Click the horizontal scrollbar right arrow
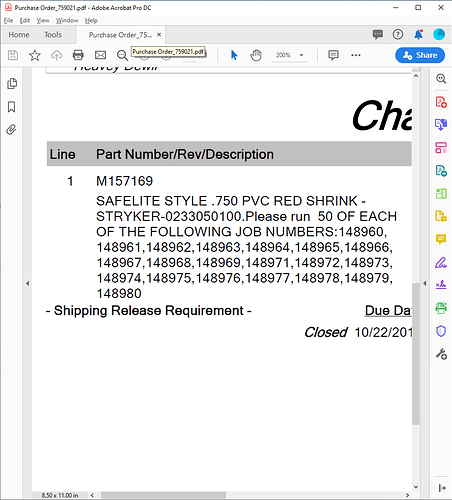Viewport: 452px width, 500px height. tap(407, 495)
